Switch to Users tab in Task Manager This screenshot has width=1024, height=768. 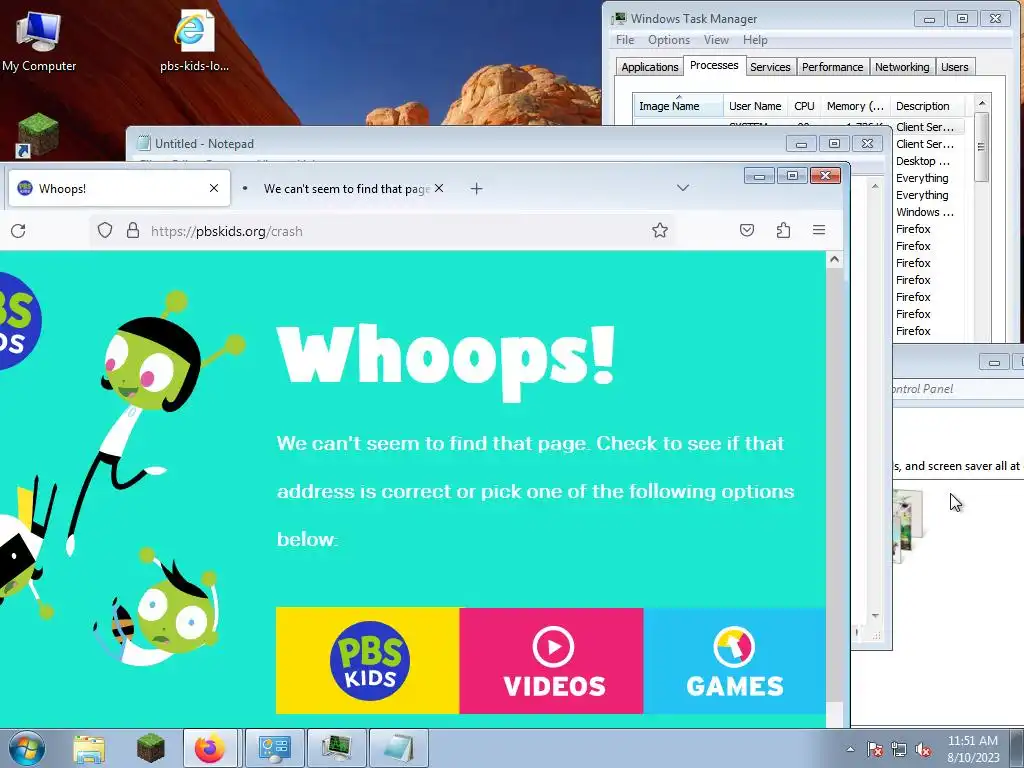pyautogui.click(x=954, y=67)
